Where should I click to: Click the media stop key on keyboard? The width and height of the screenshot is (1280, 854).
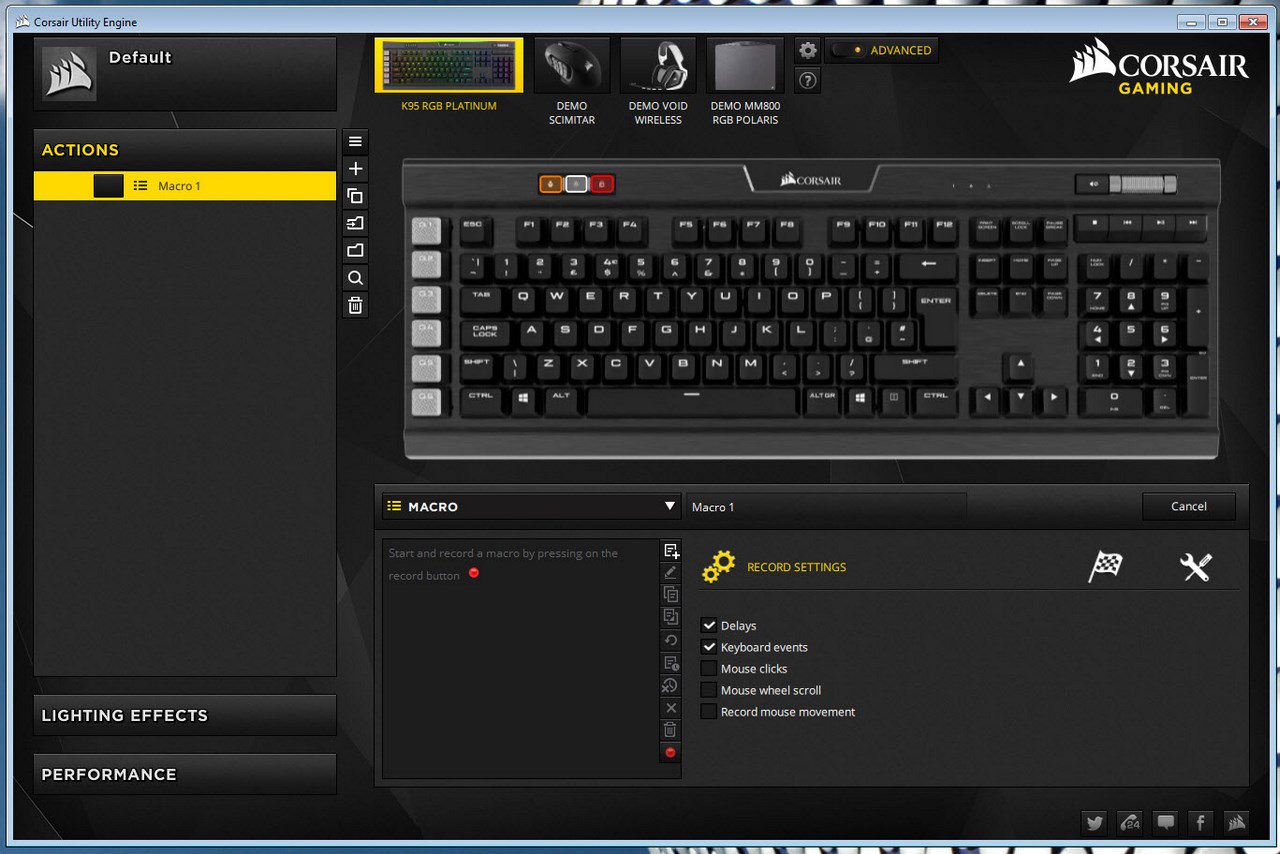click(1093, 227)
